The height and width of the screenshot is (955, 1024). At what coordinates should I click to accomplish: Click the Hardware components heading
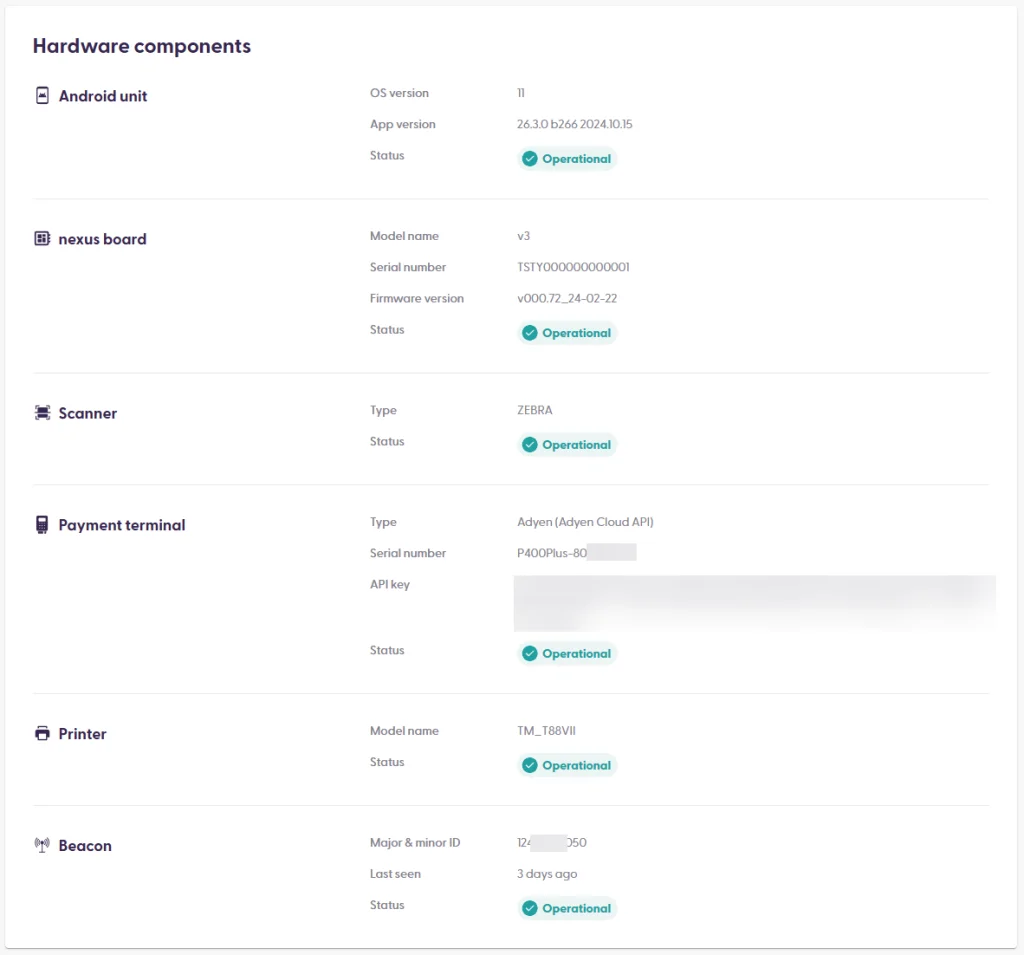click(142, 46)
